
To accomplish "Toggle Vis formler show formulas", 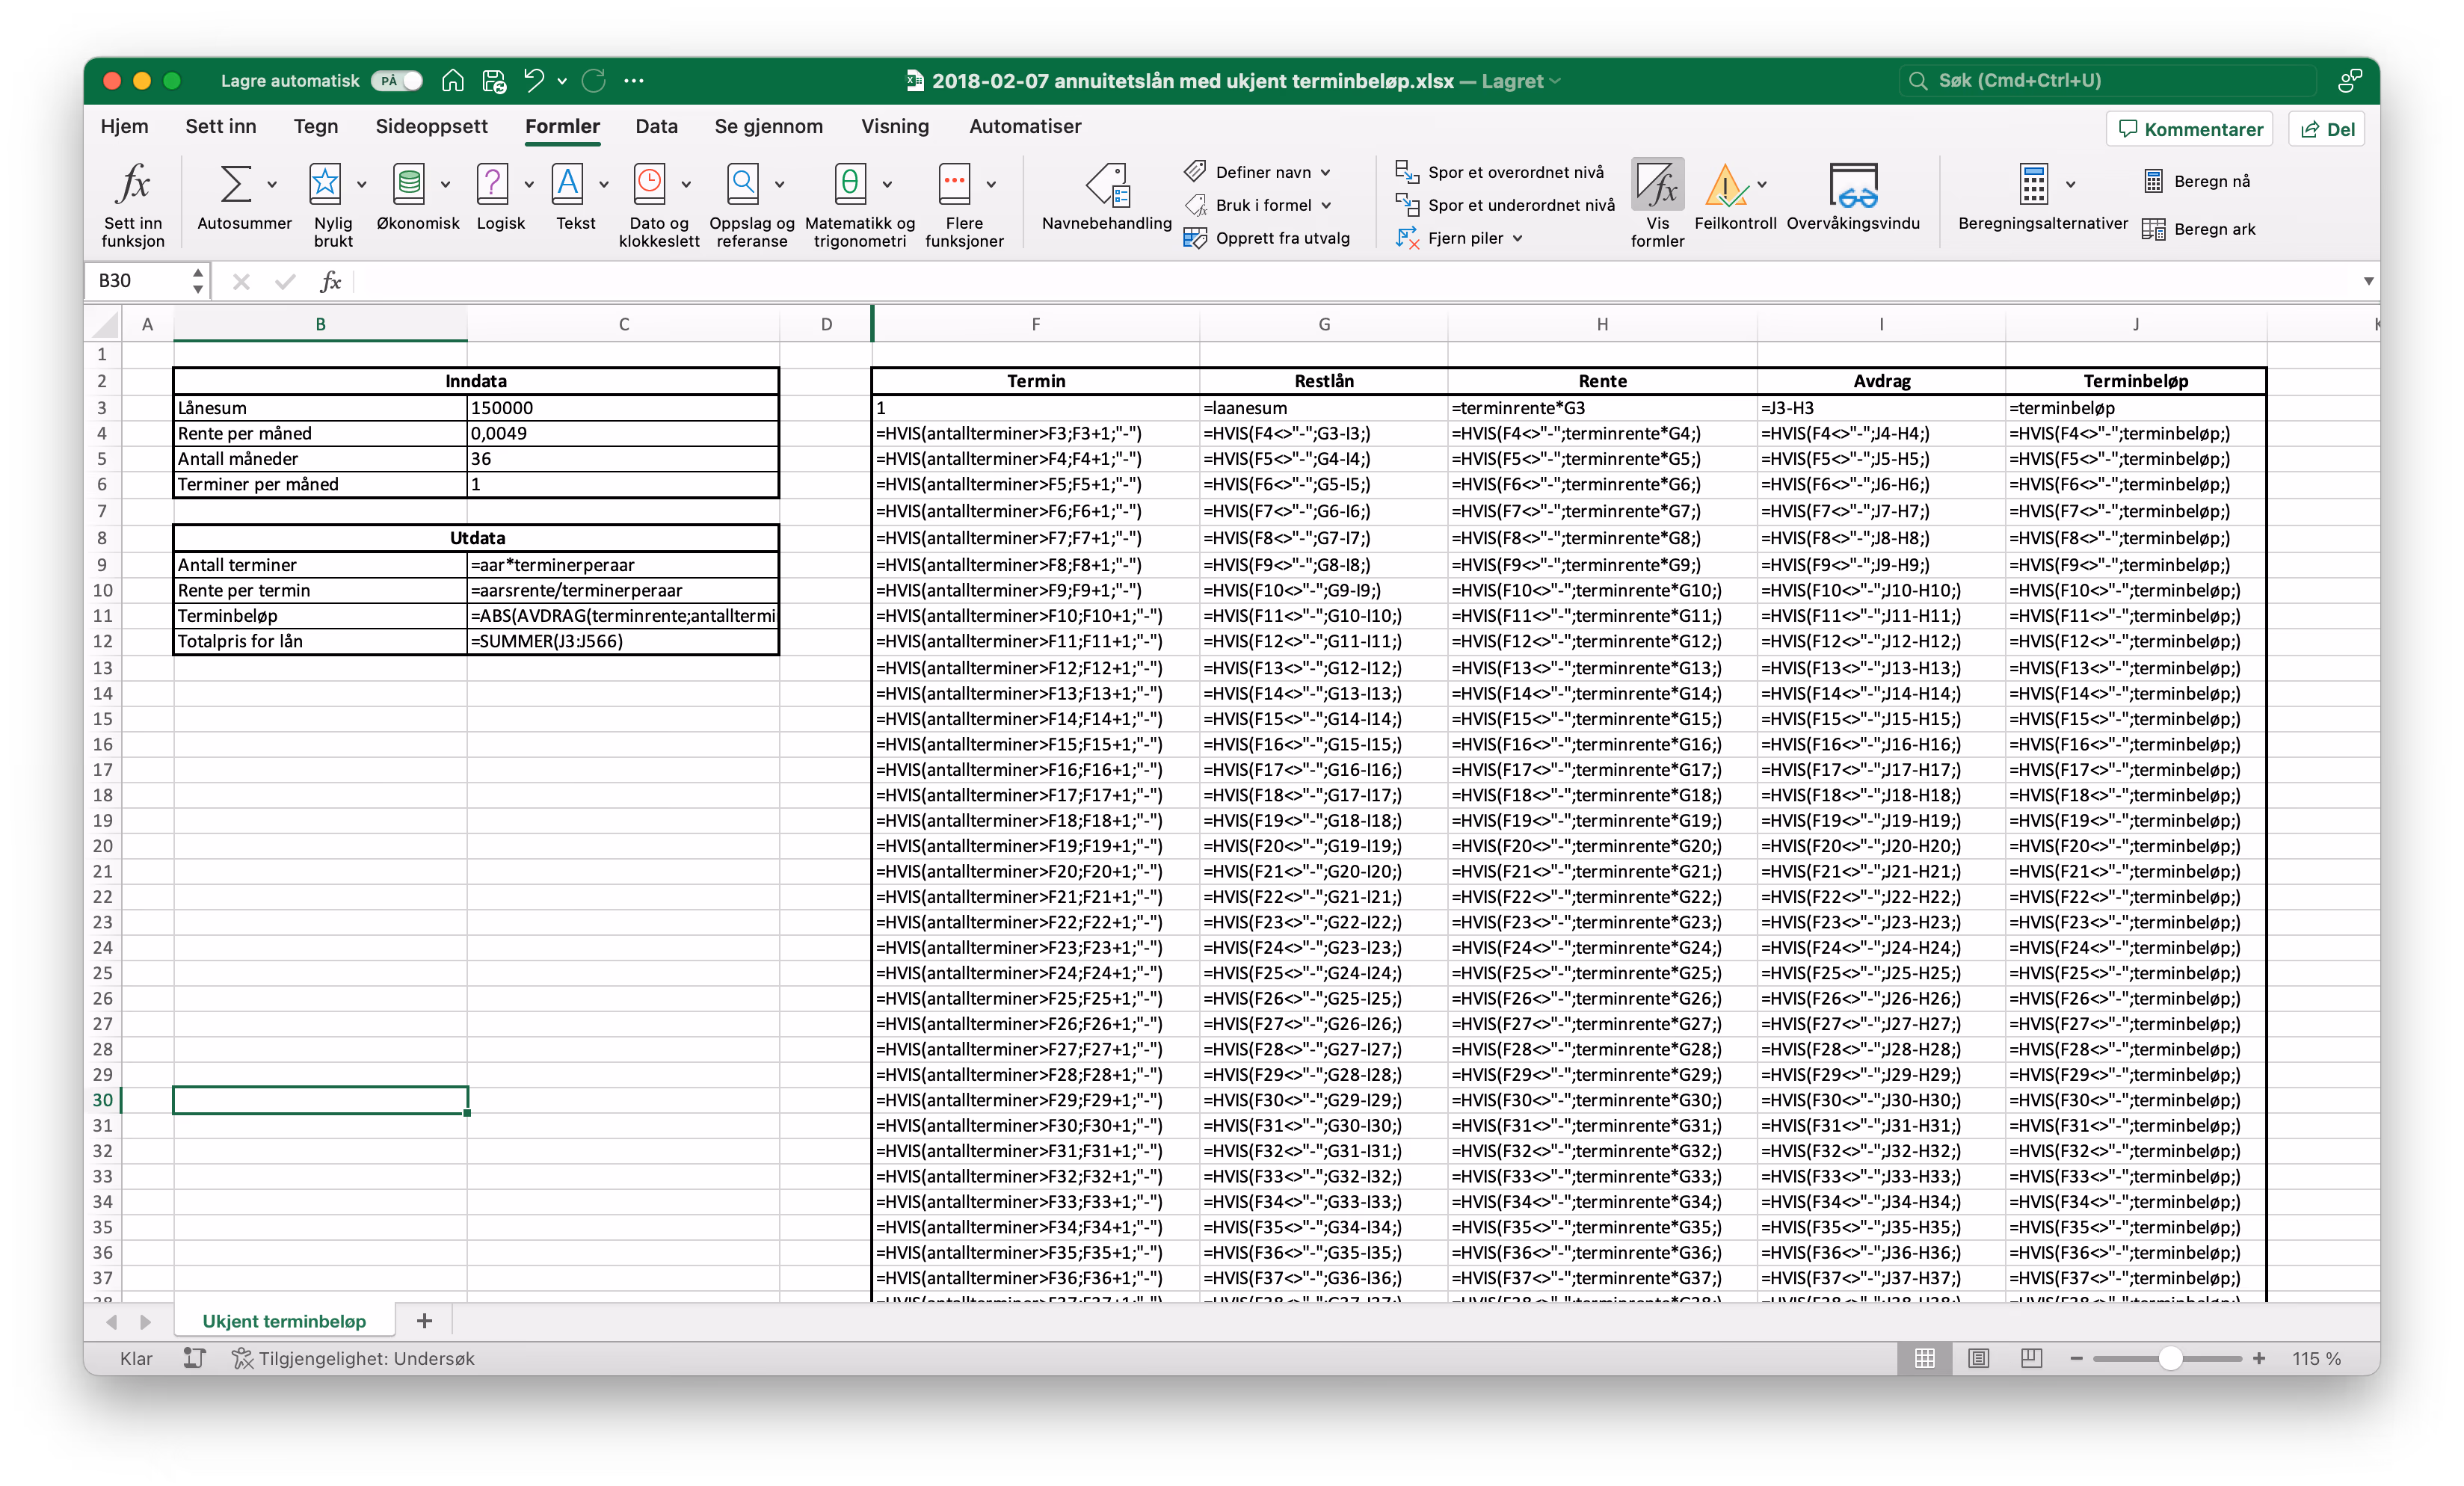I will pos(1657,203).
